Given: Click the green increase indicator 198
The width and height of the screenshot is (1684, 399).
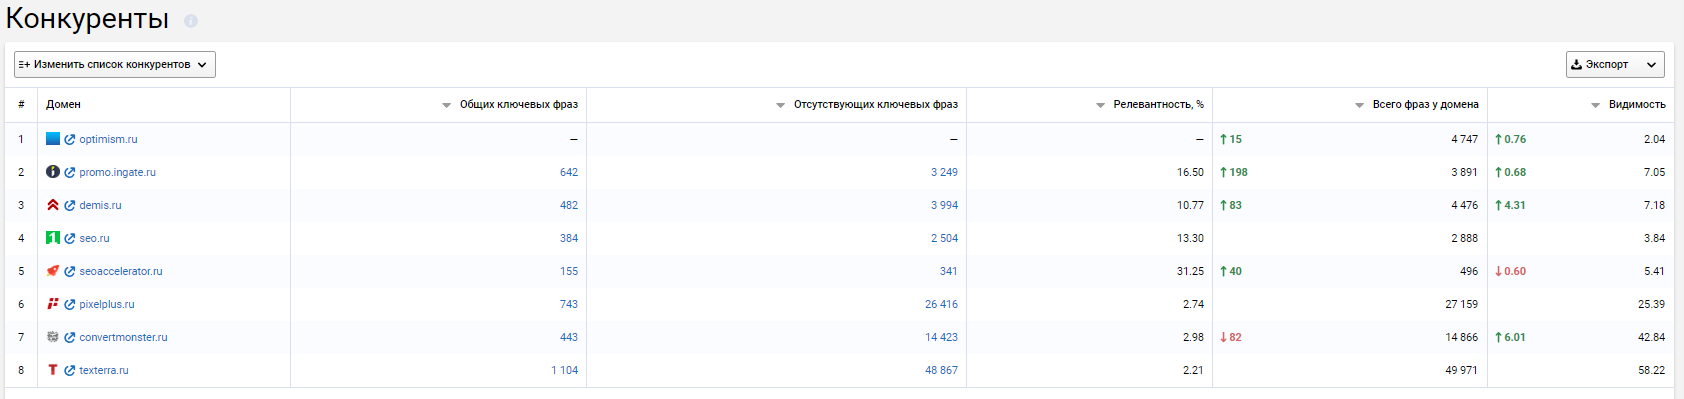Looking at the screenshot, I should coord(1234,173).
